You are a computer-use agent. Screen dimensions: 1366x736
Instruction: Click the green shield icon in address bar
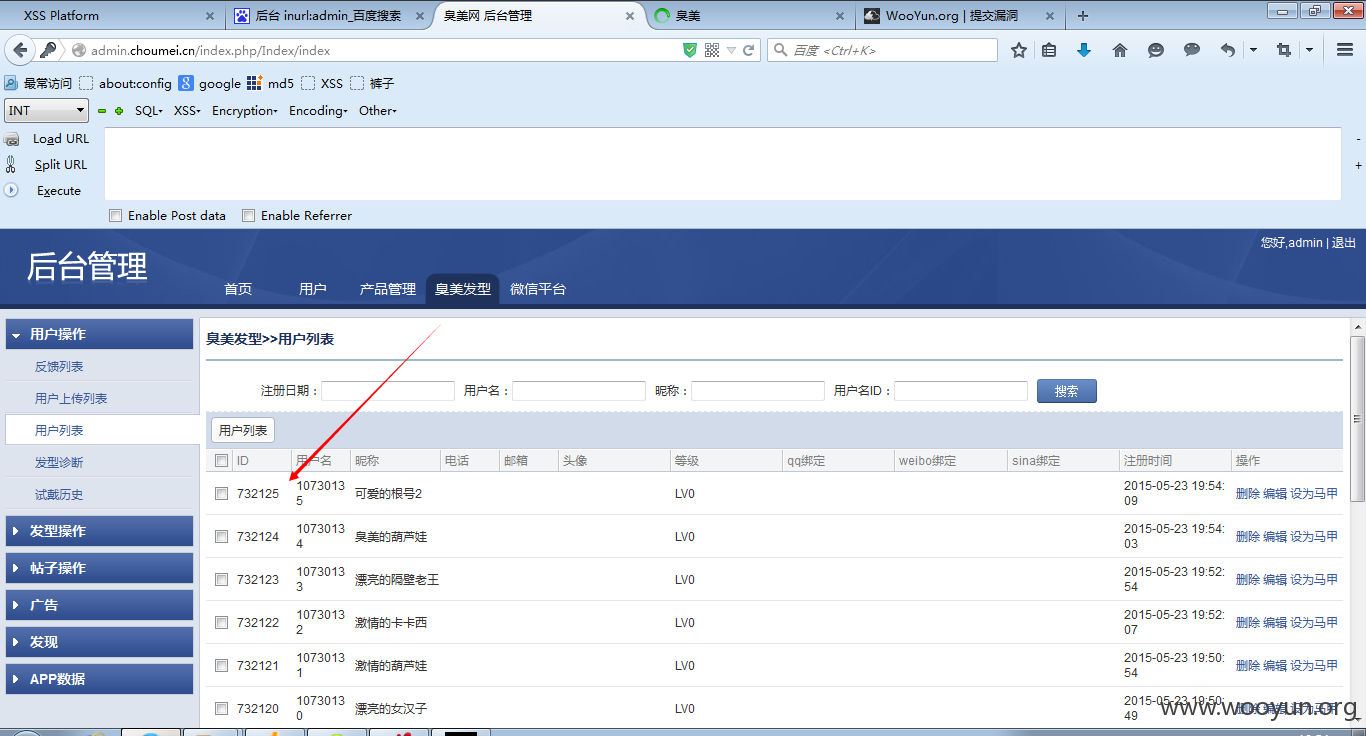pos(689,50)
